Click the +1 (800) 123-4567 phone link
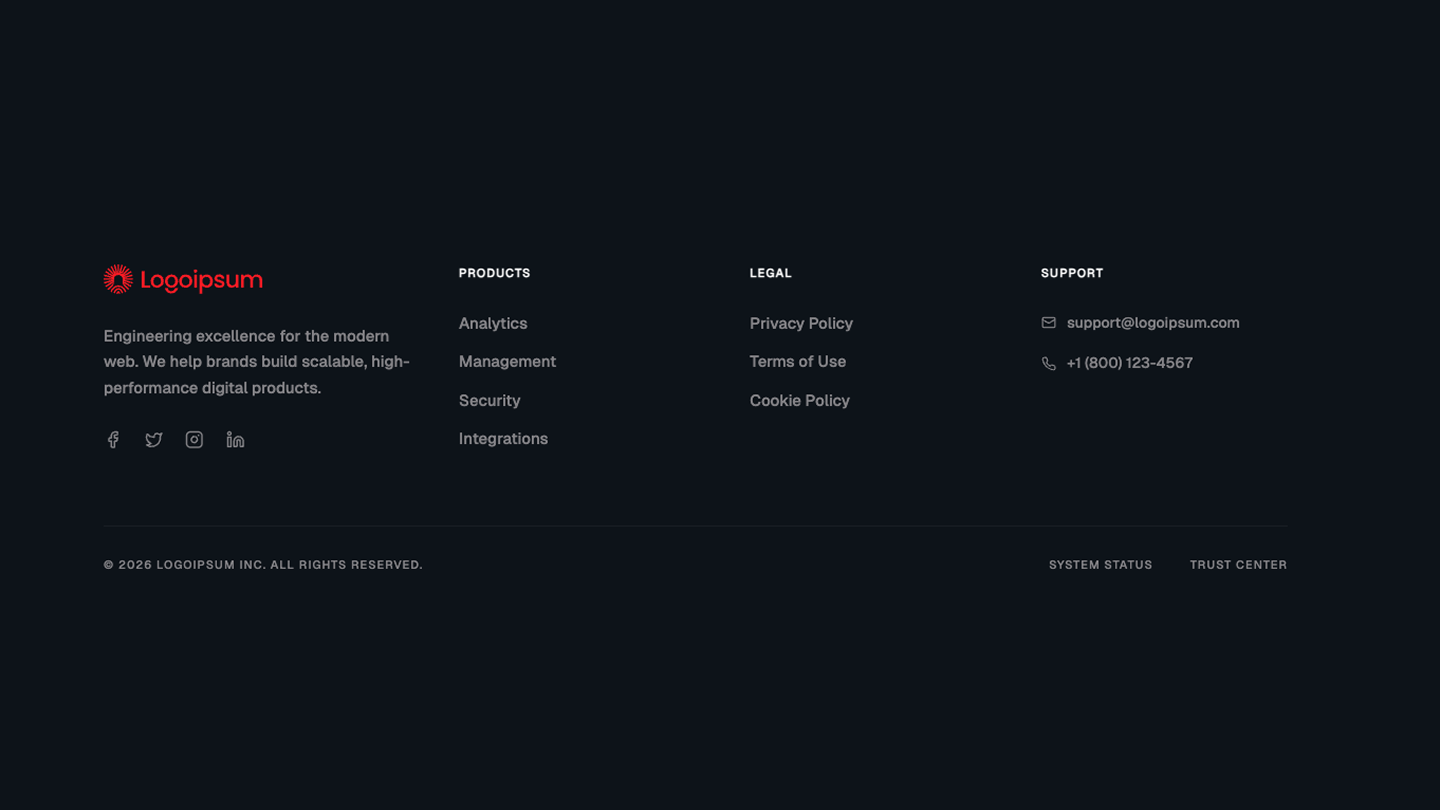1440x810 pixels. click(1130, 363)
